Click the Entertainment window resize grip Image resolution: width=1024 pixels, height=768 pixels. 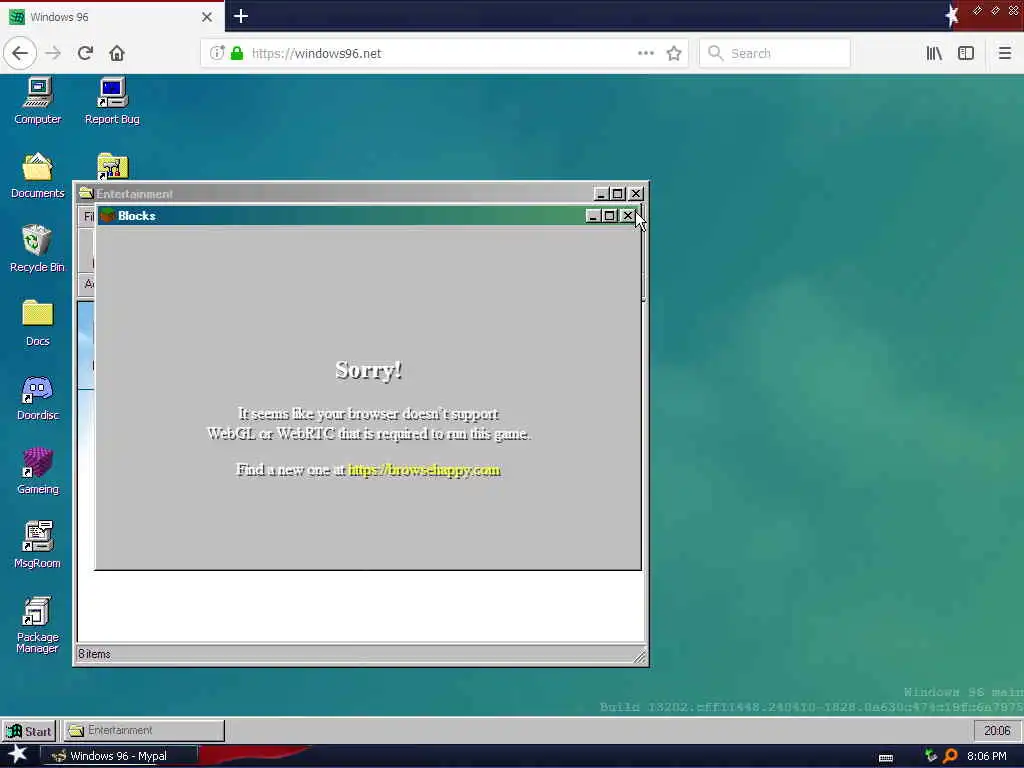point(639,656)
